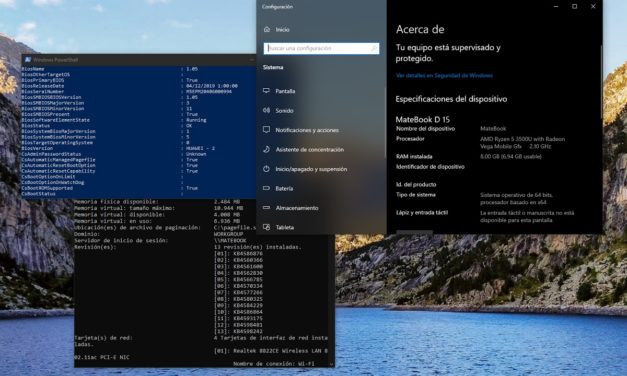Click the Windows PowerShell title bar icon

tap(28, 60)
